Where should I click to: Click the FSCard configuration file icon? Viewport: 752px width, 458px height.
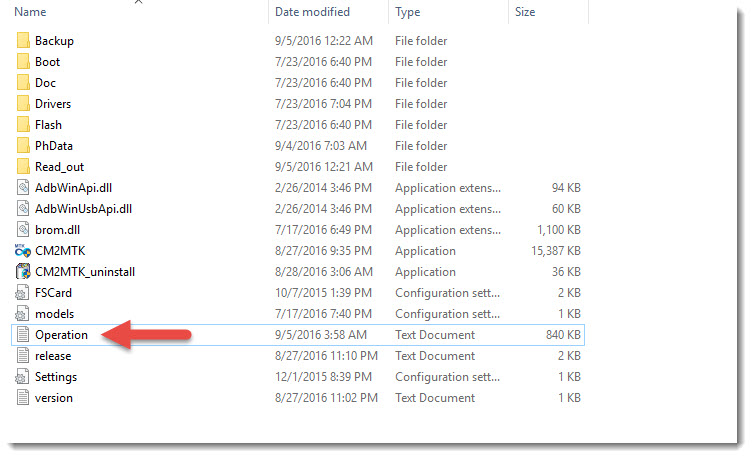click(22, 293)
